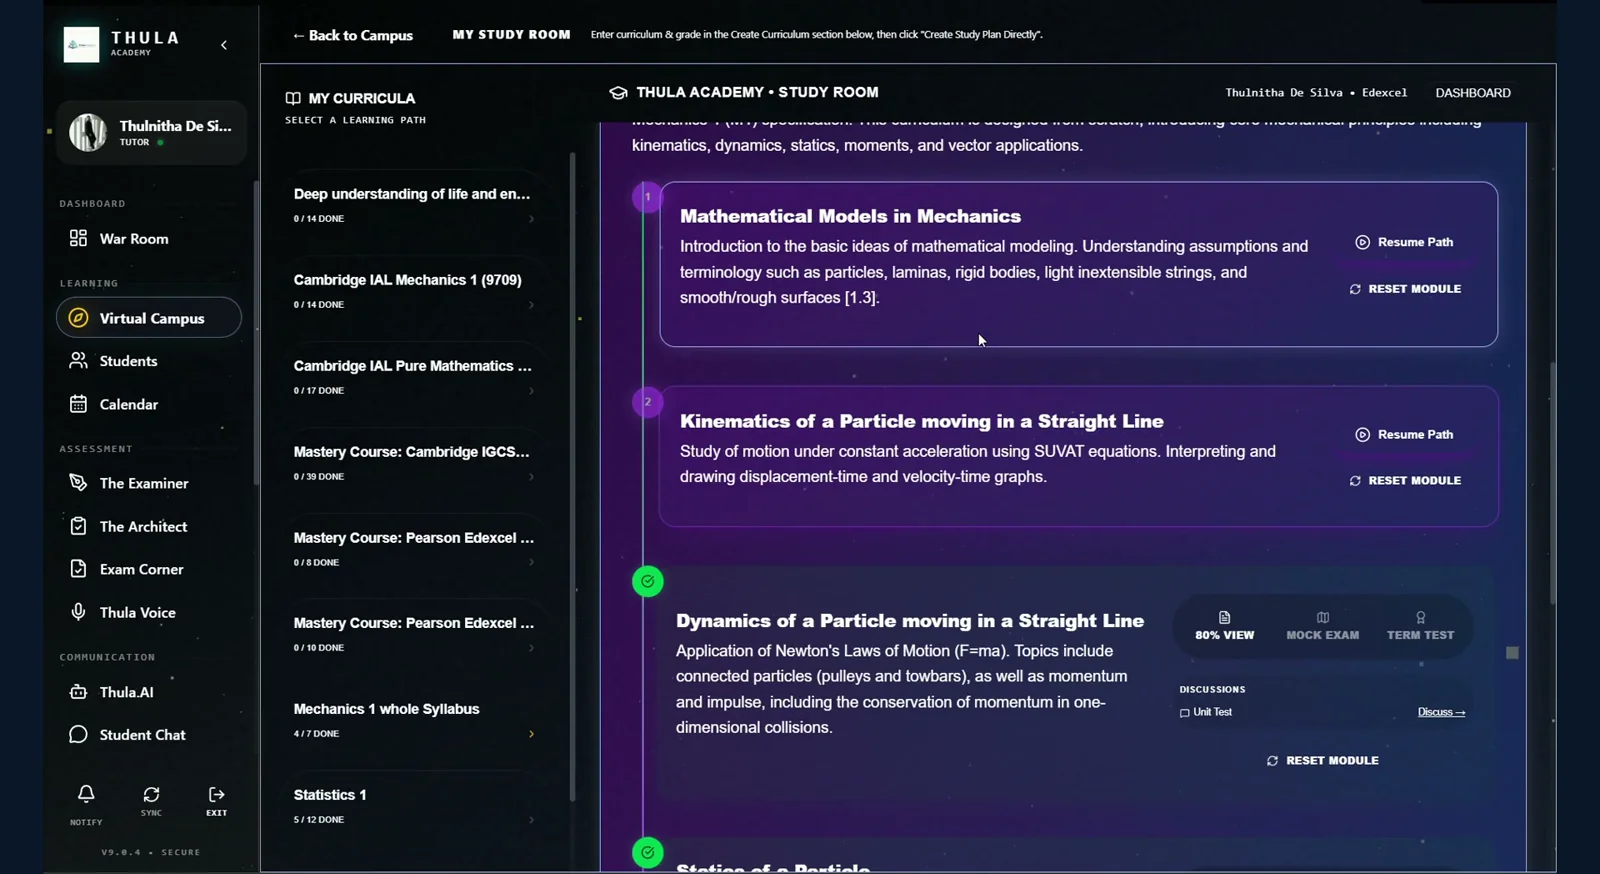Click the Thula Academy logo
This screenshot has width=1600, height=874.
pyautogui.click(x=81, y=45)
